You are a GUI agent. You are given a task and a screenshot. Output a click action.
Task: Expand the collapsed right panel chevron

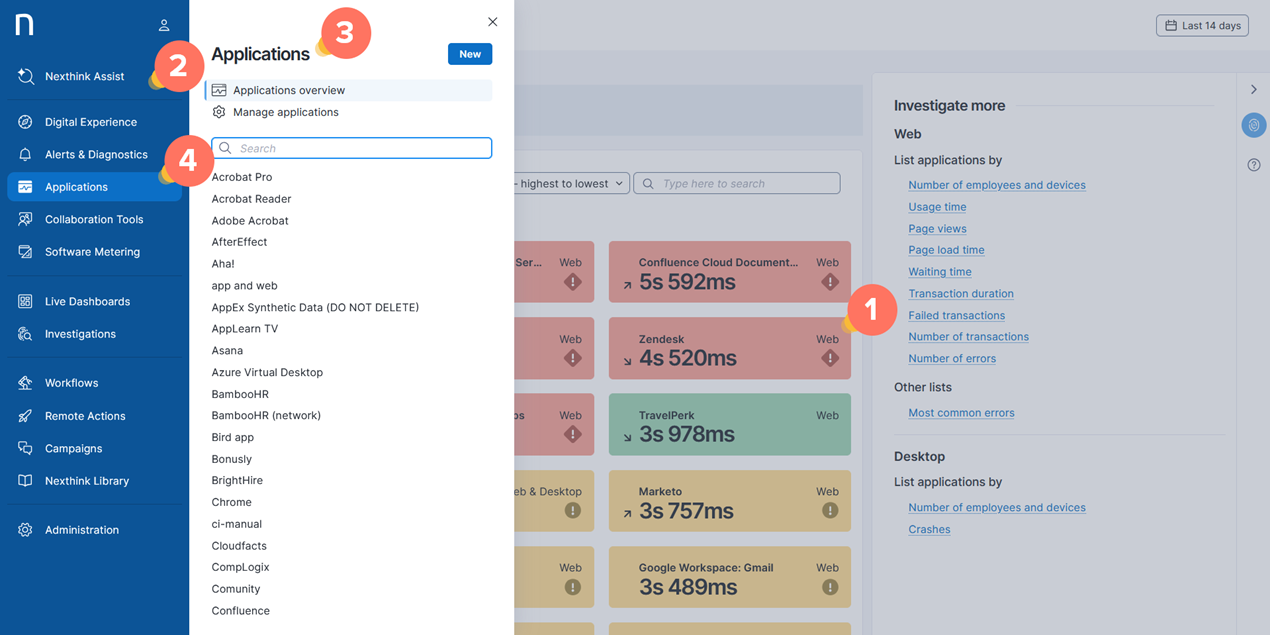click(x=1253, y=90)
